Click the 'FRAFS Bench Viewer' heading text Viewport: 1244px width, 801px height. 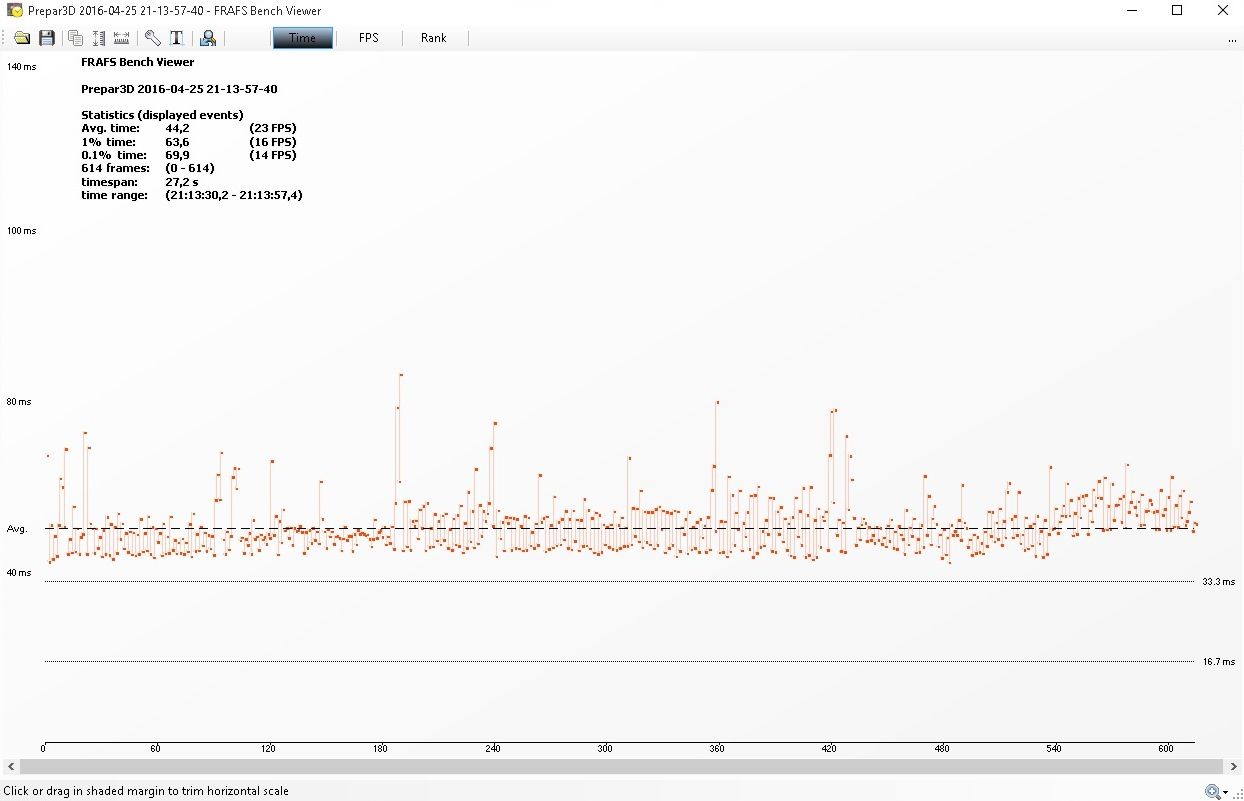coord(138,62)
